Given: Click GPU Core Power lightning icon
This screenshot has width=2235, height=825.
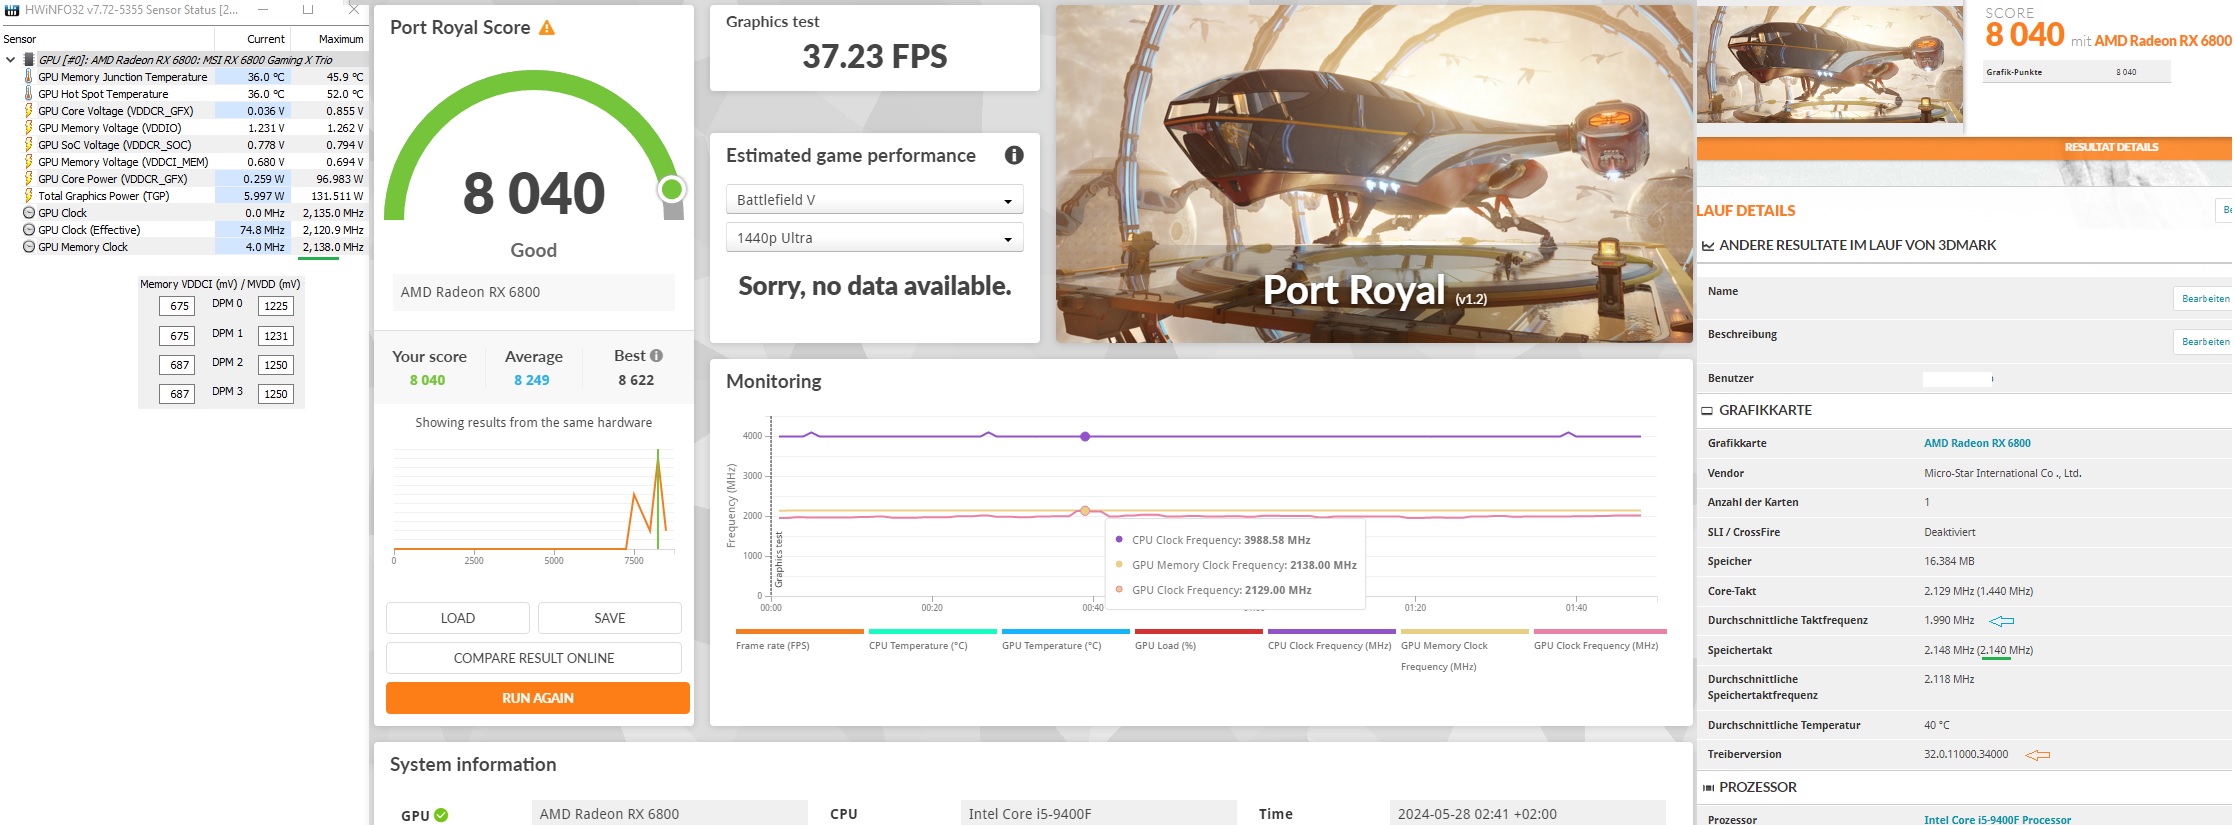Looking at the screenshot, I should click(x=28, y=179).
